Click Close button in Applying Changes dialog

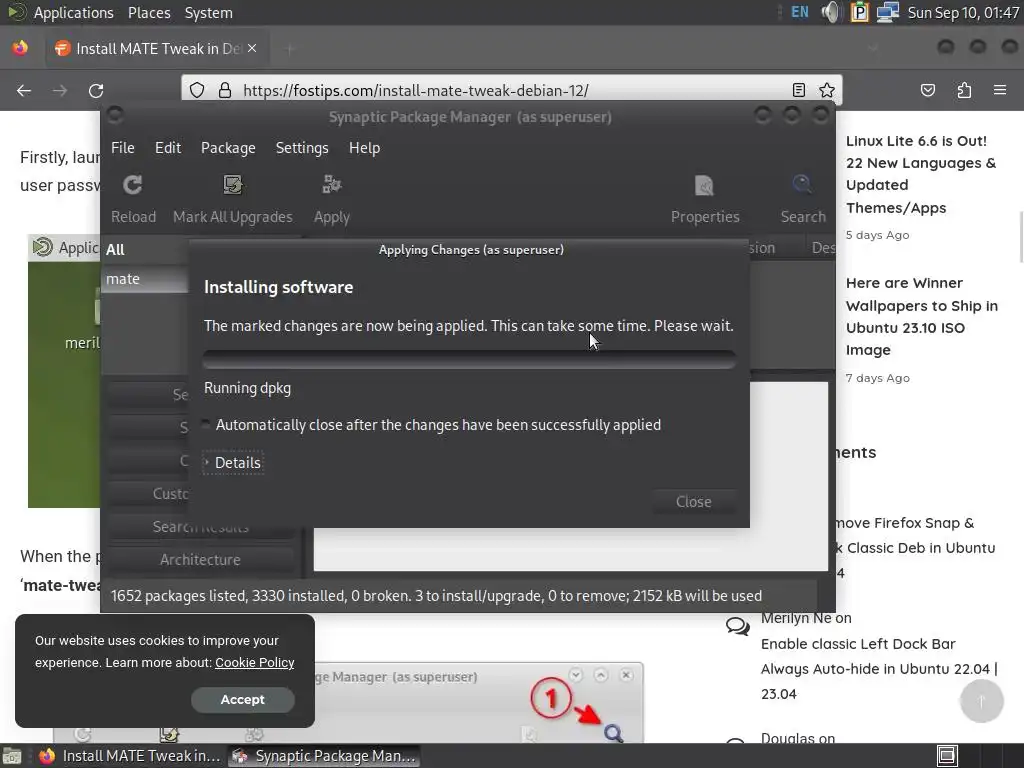[694, 502]
